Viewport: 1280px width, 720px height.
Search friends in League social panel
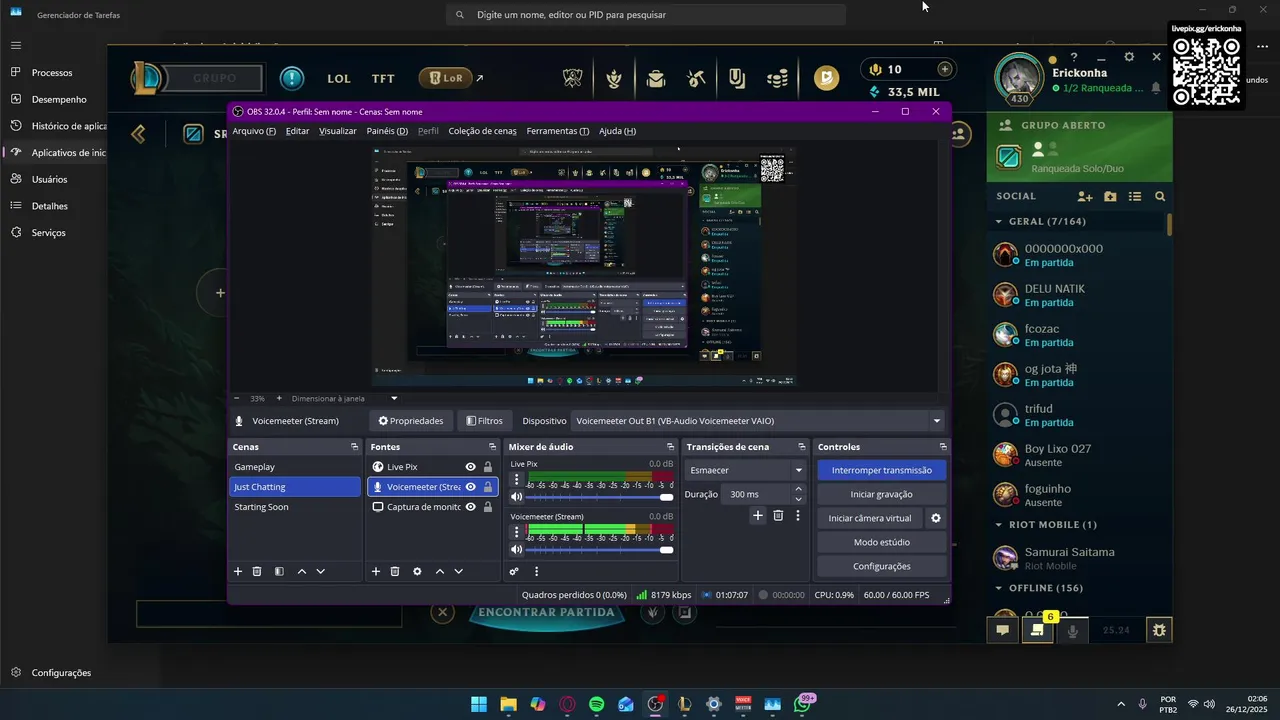1160,197
